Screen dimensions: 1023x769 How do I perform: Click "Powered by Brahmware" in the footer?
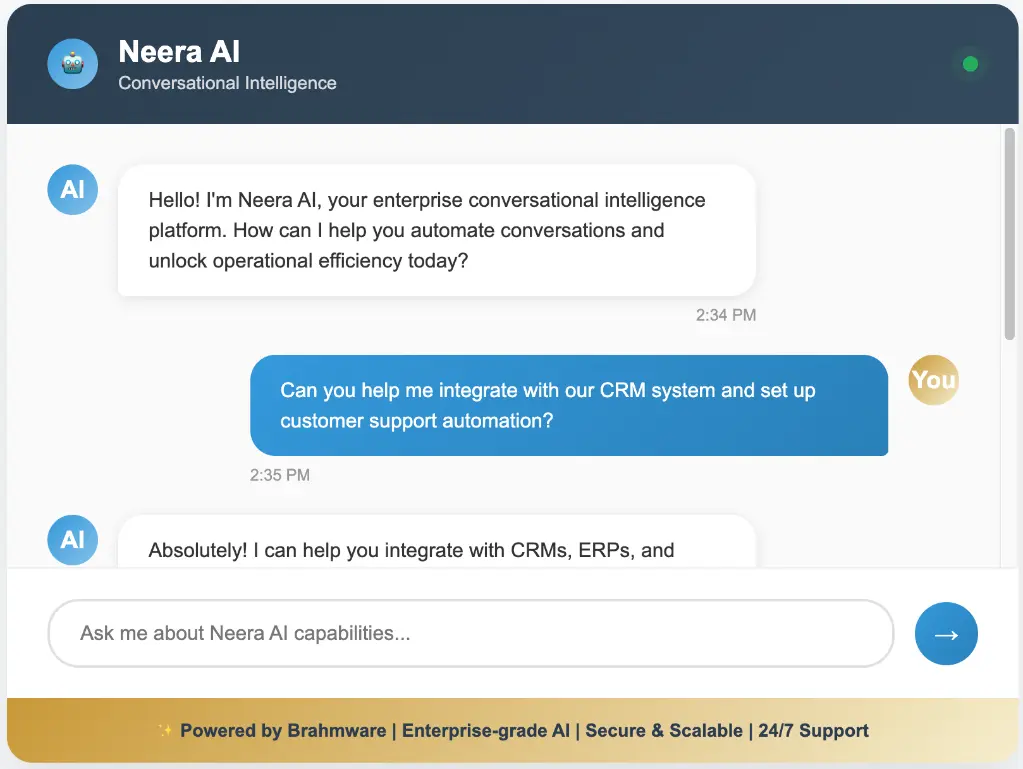click(x=282, y=731)
